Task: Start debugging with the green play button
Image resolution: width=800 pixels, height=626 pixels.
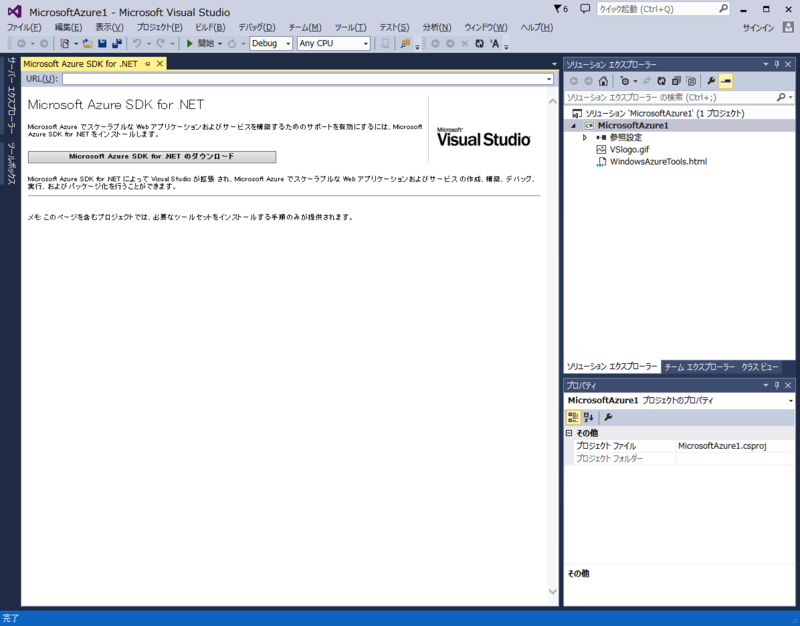Action: point(189,43)
